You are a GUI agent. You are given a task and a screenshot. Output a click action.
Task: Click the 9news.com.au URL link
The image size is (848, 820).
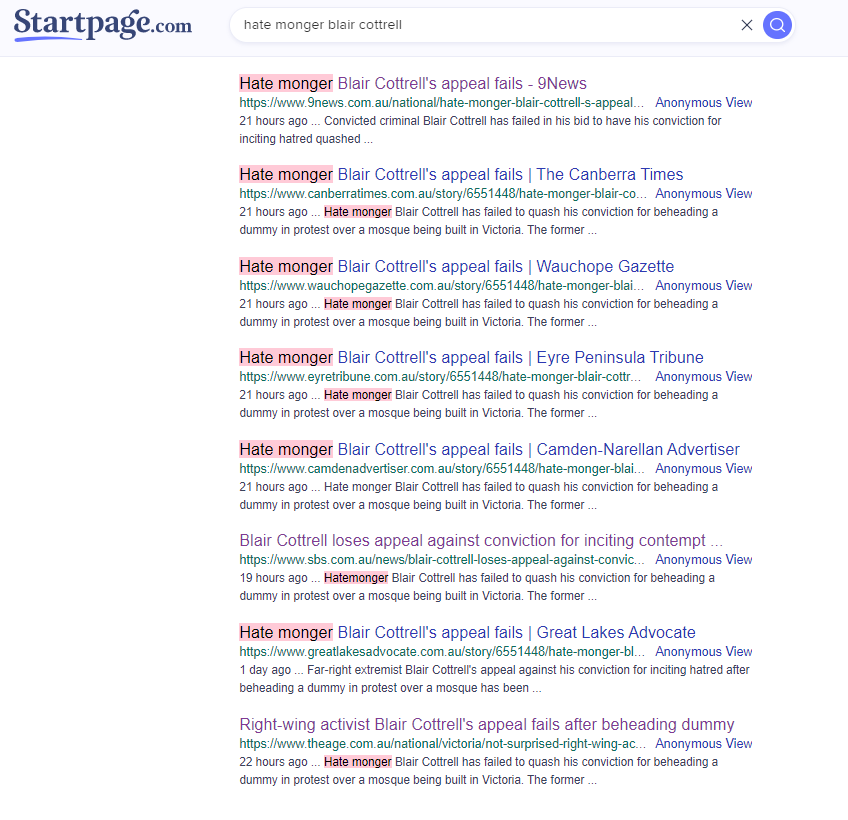442,102
